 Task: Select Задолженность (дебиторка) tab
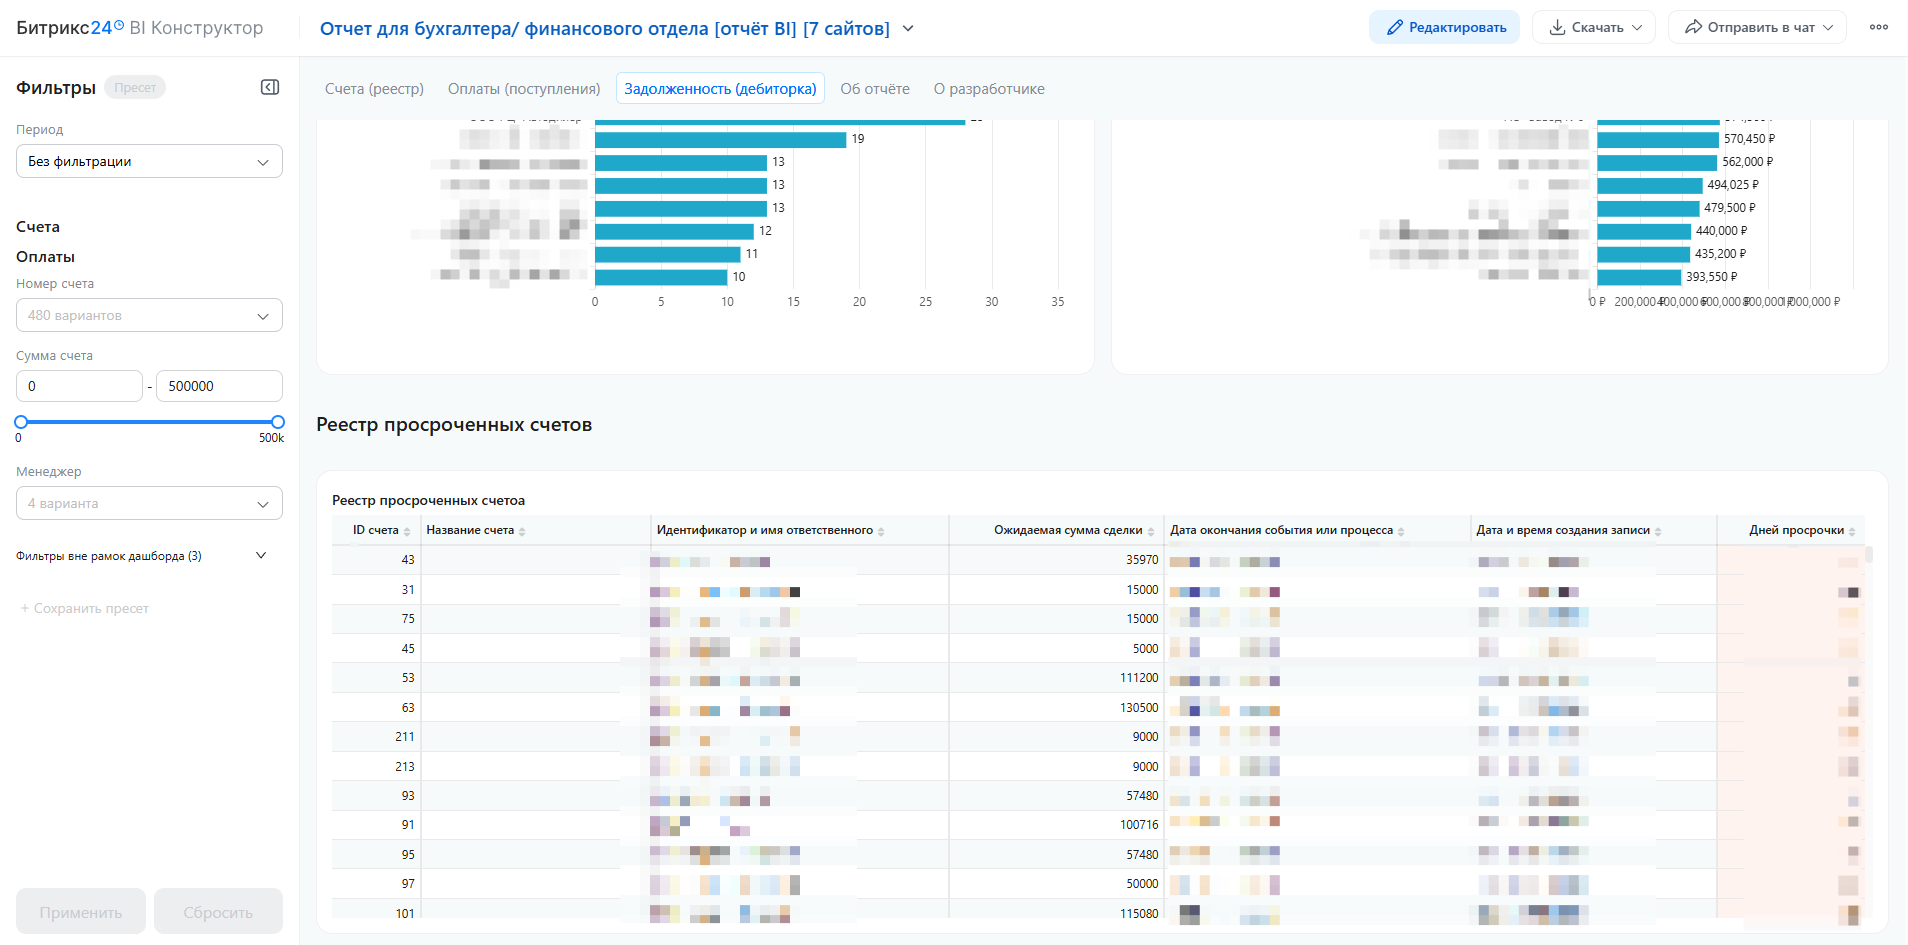pyautogui.click(x=720, y=89)
